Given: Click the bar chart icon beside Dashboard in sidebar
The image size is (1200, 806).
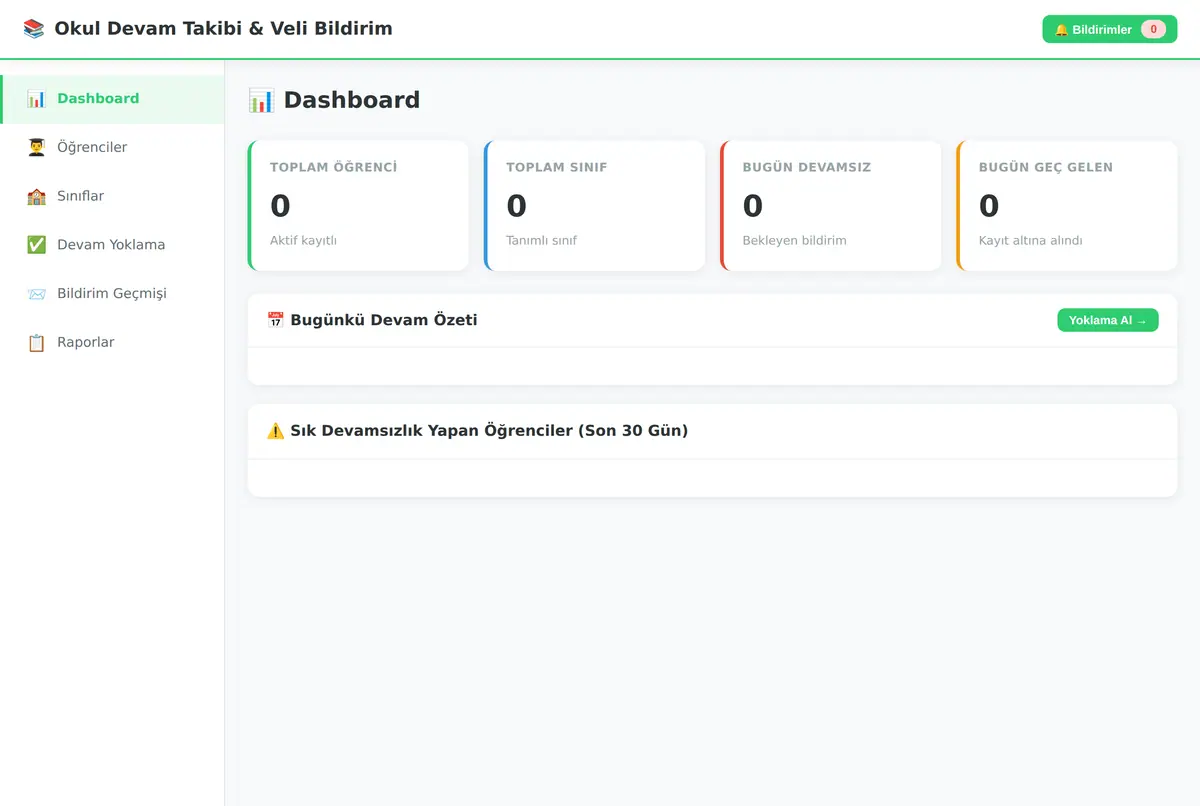Looking at the screenshot, I should pyautogui.click(x=36, y=99).
